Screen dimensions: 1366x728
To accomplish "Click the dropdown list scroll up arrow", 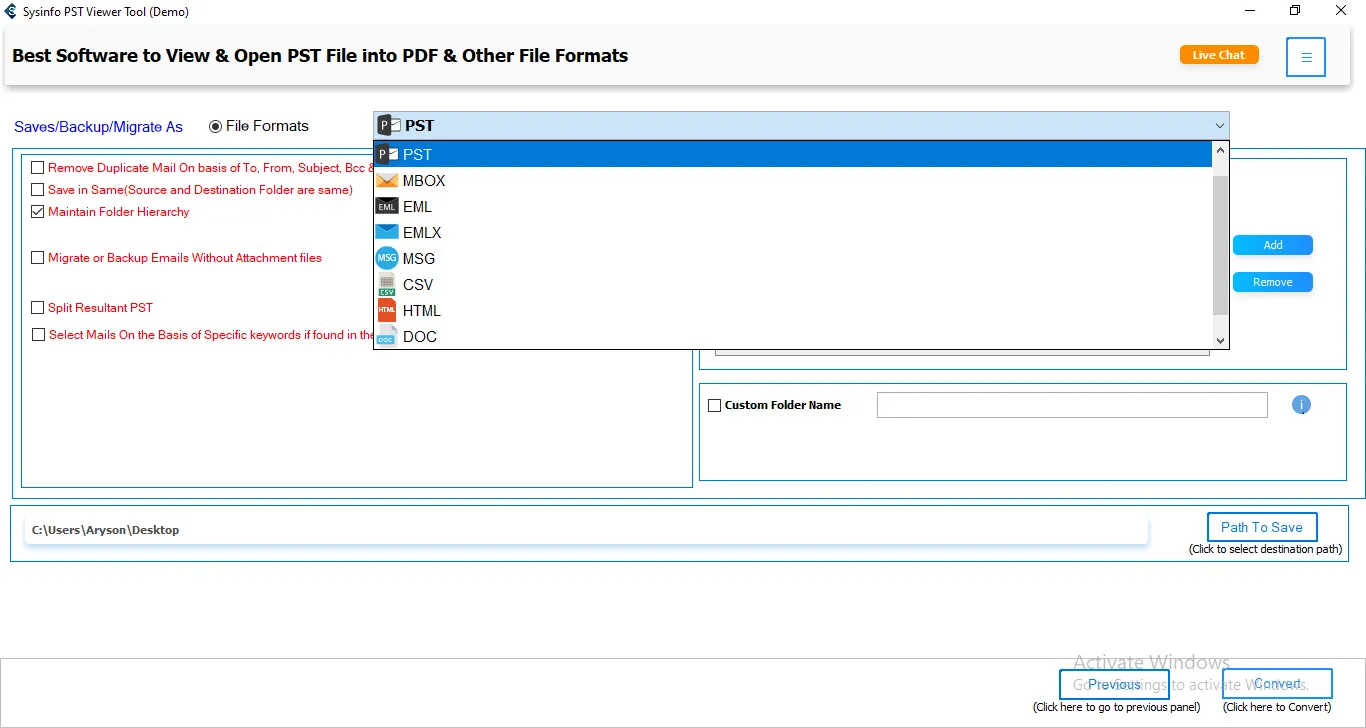I will [1220, 151].
